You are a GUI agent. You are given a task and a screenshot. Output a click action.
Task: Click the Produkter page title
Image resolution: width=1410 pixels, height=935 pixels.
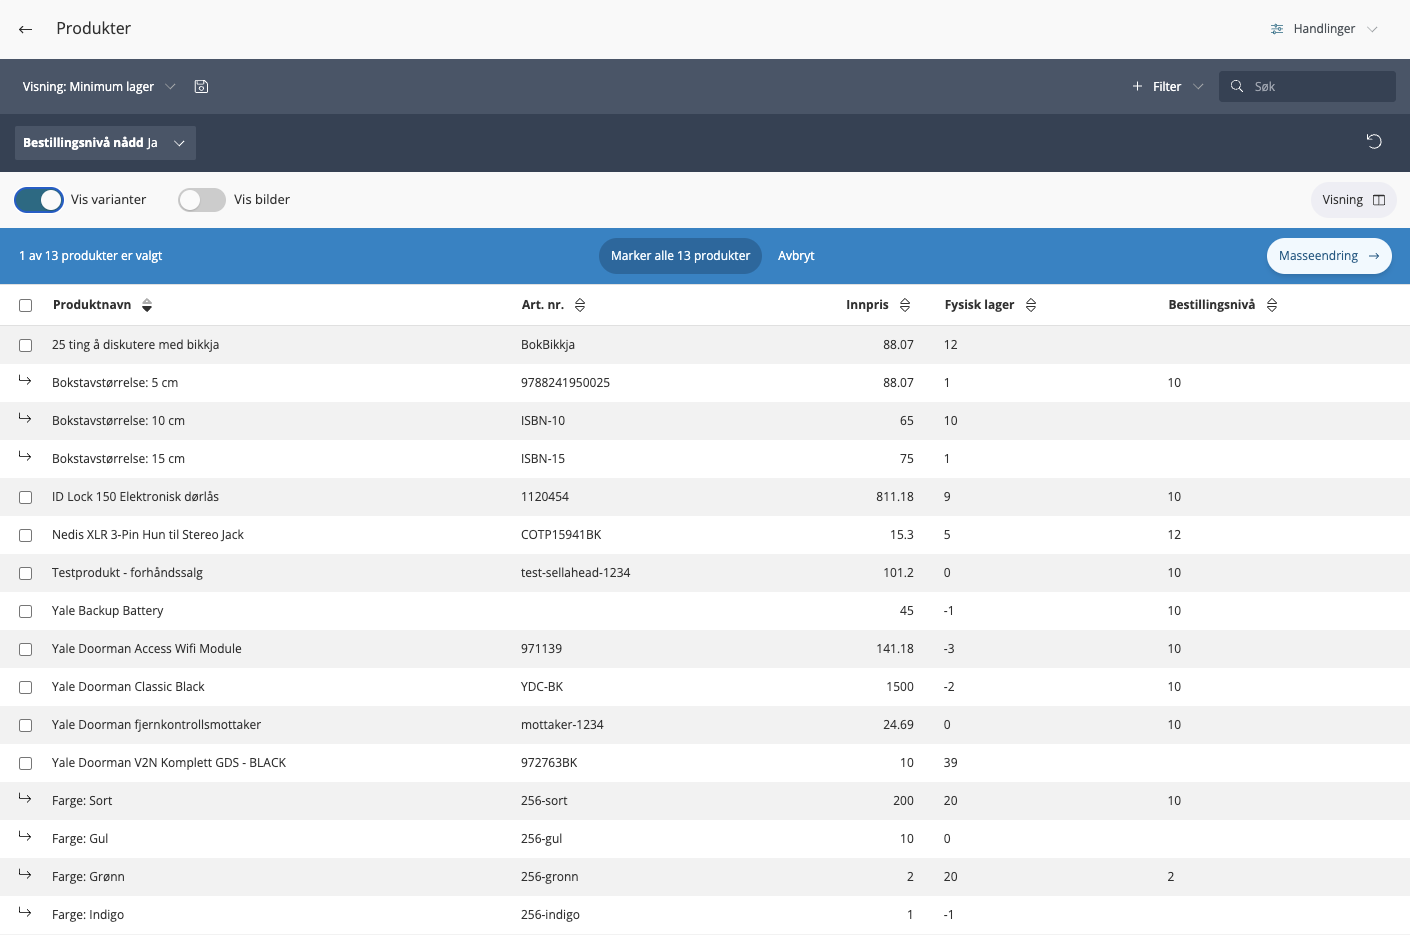93,29
